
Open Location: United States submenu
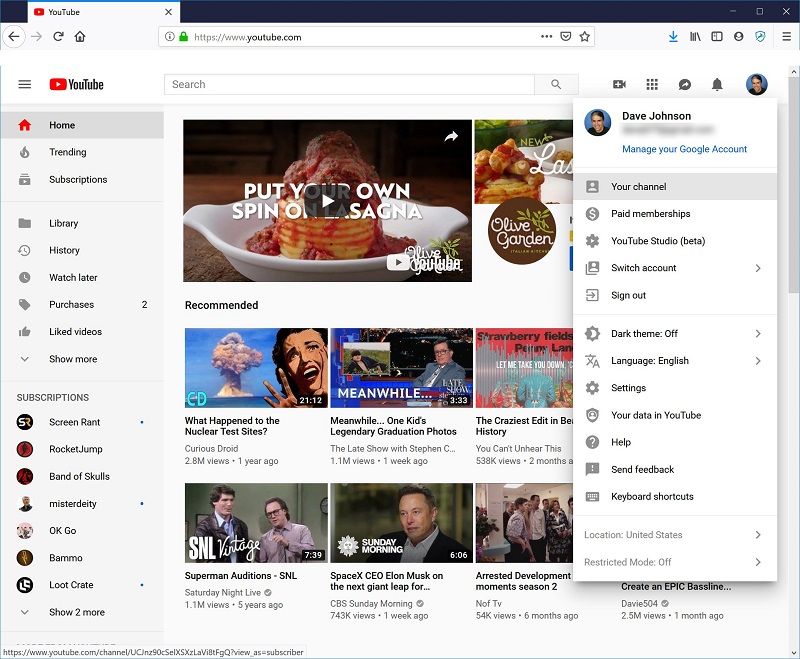pos(675,535)
